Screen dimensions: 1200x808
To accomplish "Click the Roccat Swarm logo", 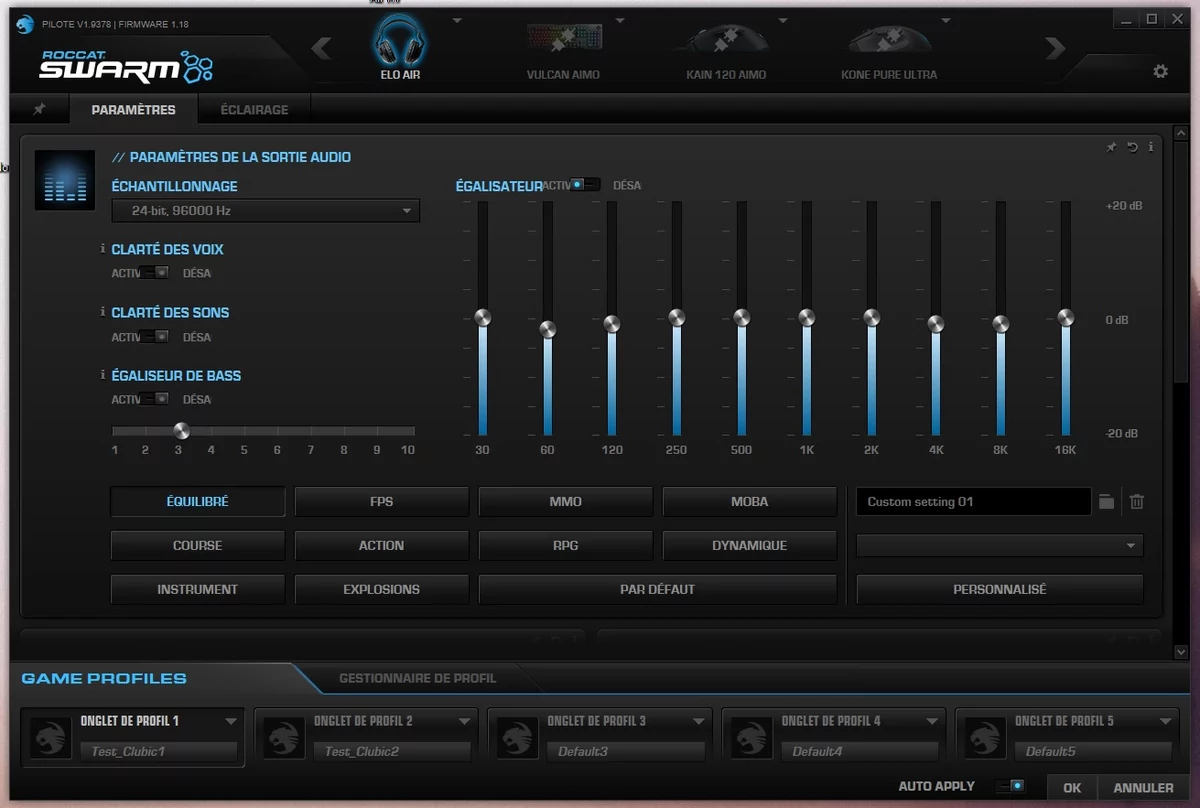I will [126, 66].
